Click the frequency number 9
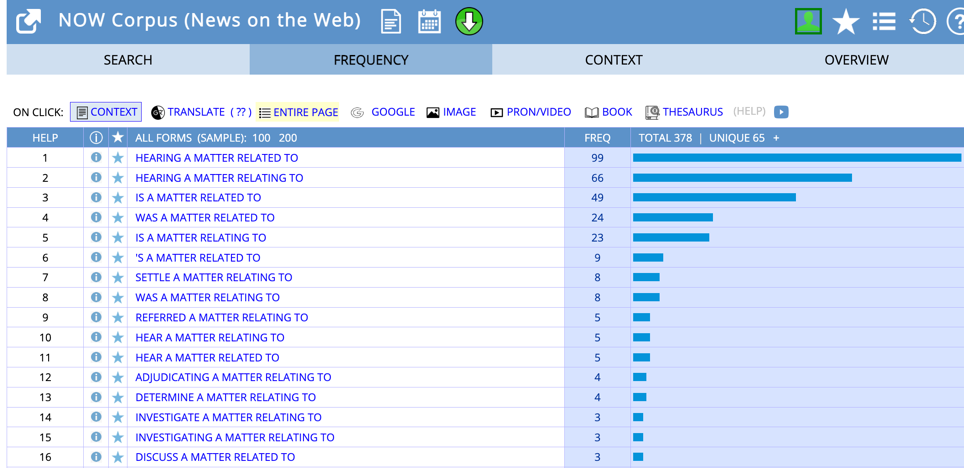964x468 pixels. click(x=597, y=258)
